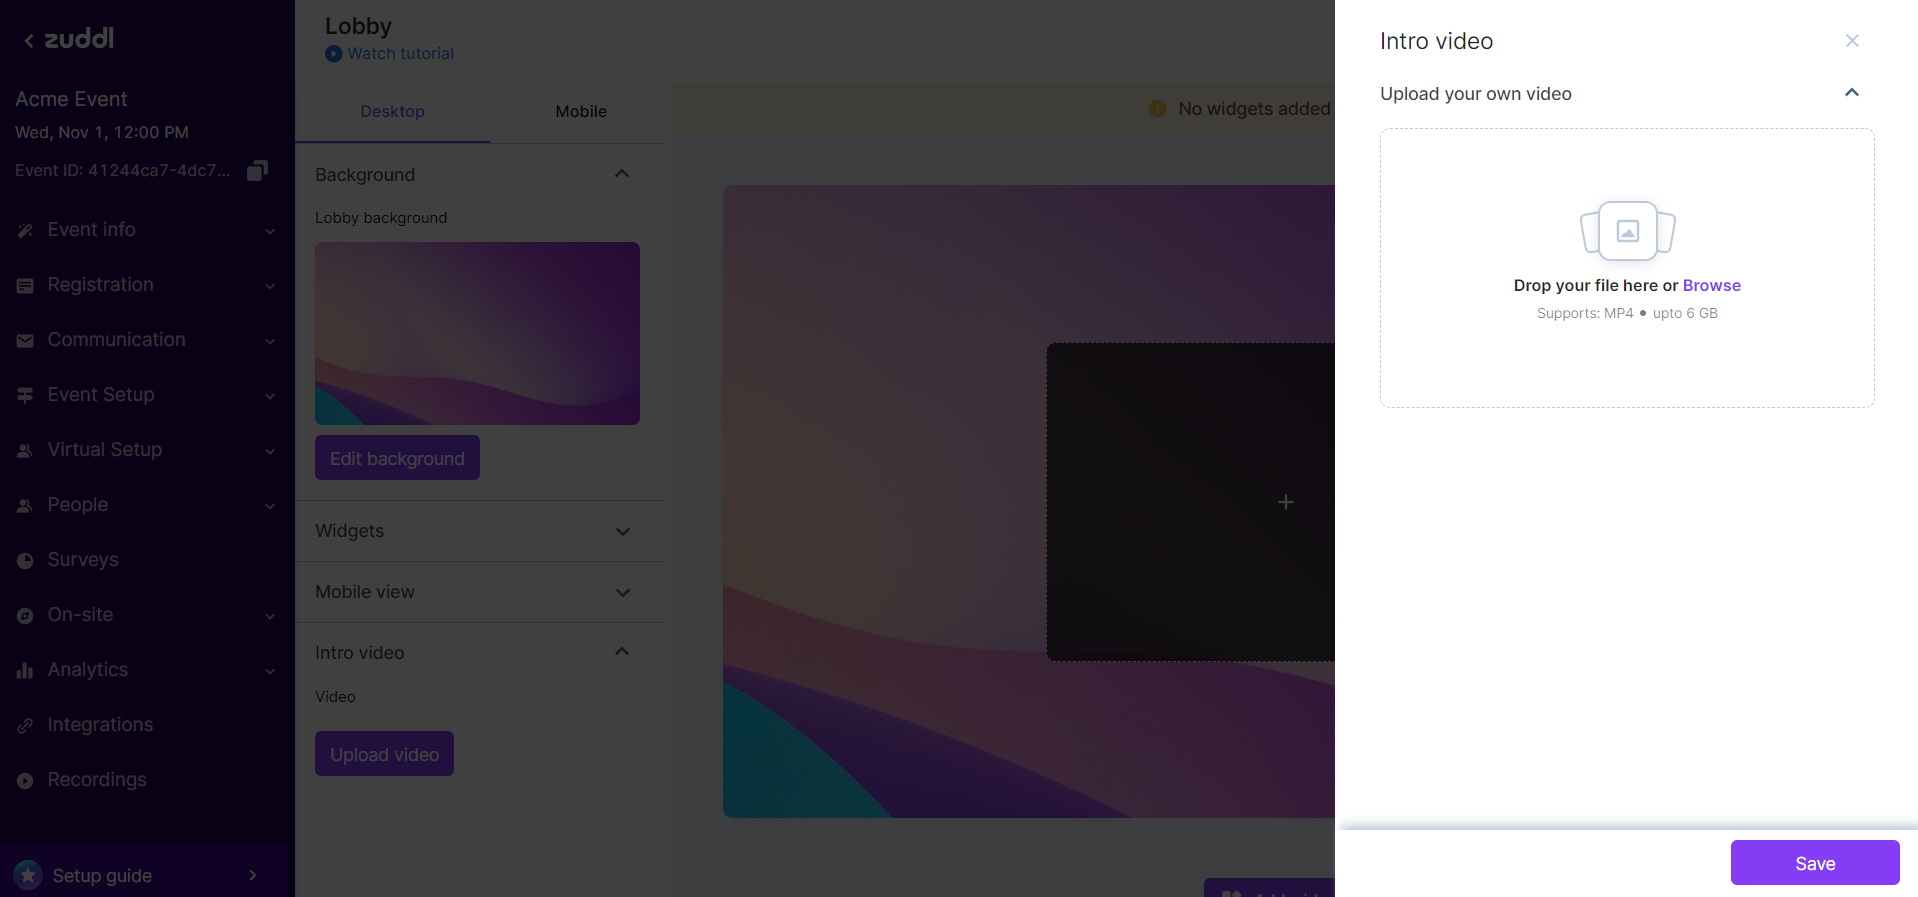
Task: Copy the Event ID
Action: [x=257, y=171]
